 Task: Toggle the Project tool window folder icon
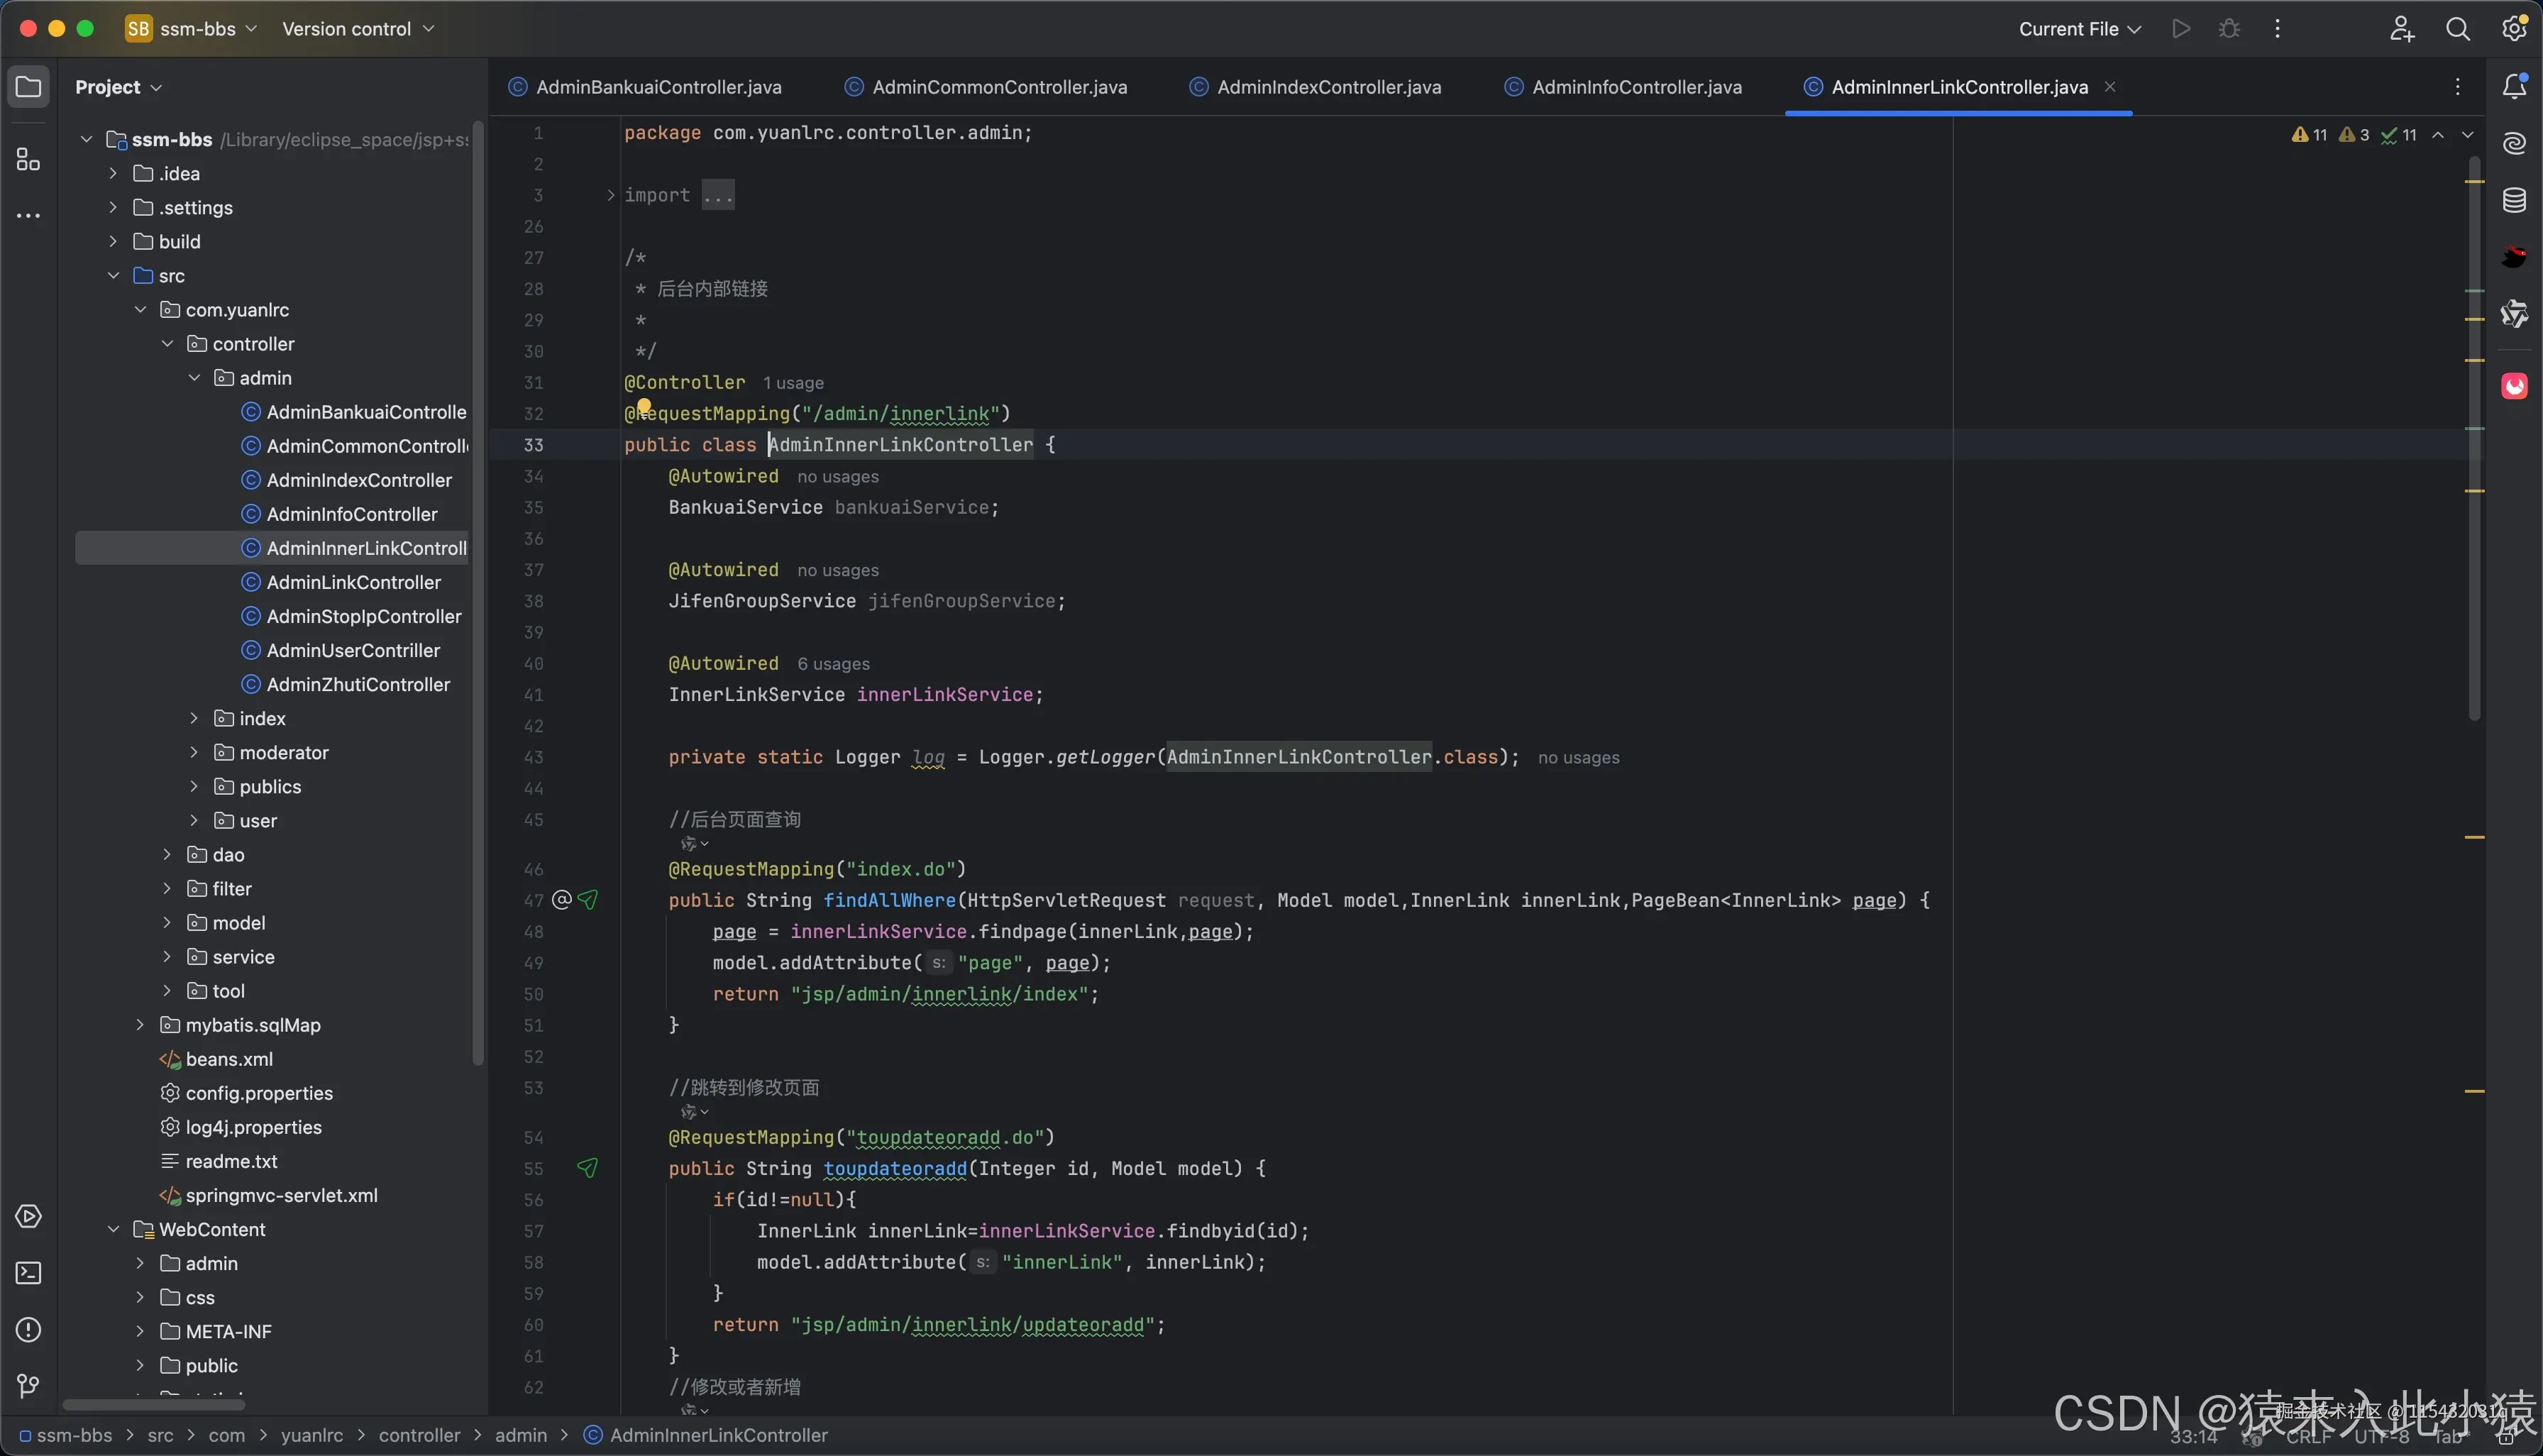pos(28,87)
